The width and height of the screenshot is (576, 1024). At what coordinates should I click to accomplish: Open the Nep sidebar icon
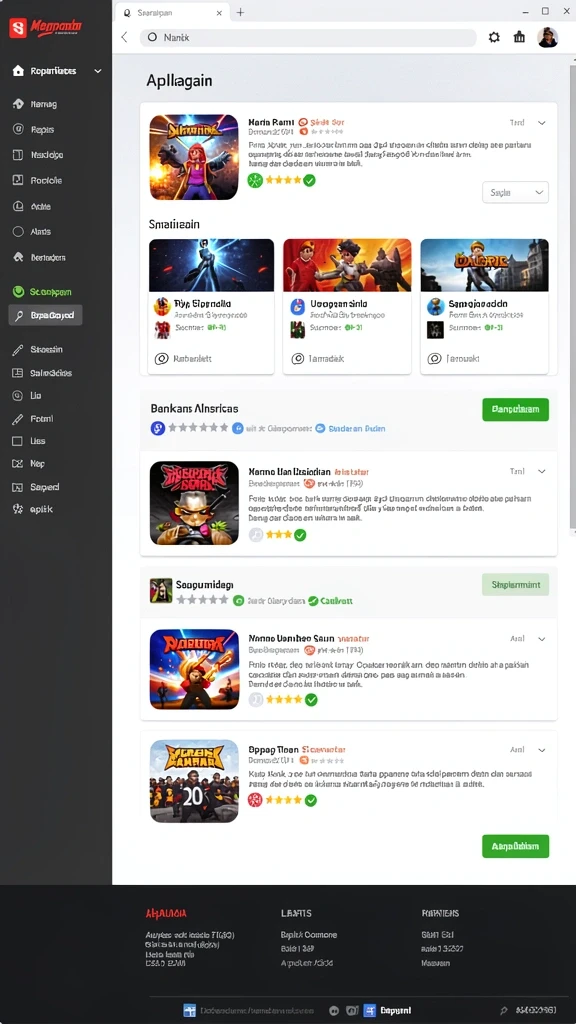click(18, 464)
